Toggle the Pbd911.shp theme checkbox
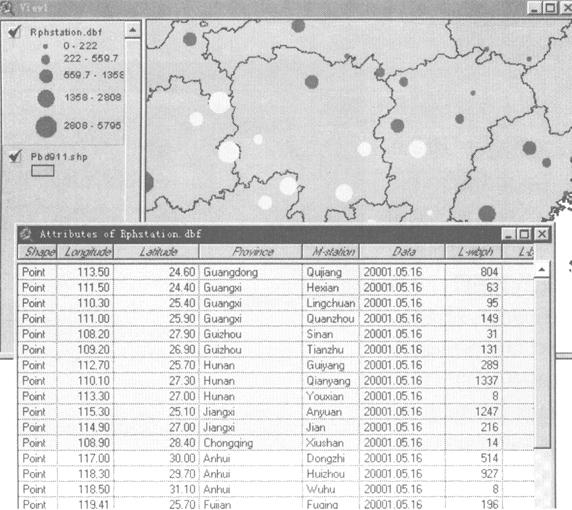Image resolution: width=572 pixels, height=510 pixels. 15,157
